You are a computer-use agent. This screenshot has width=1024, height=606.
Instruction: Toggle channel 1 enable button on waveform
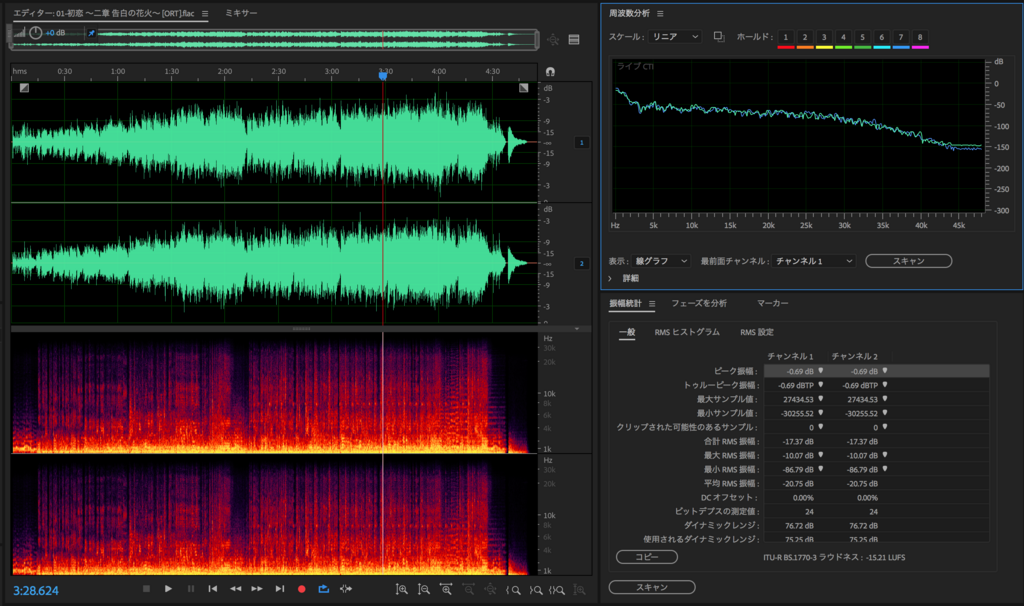(582, 142)
